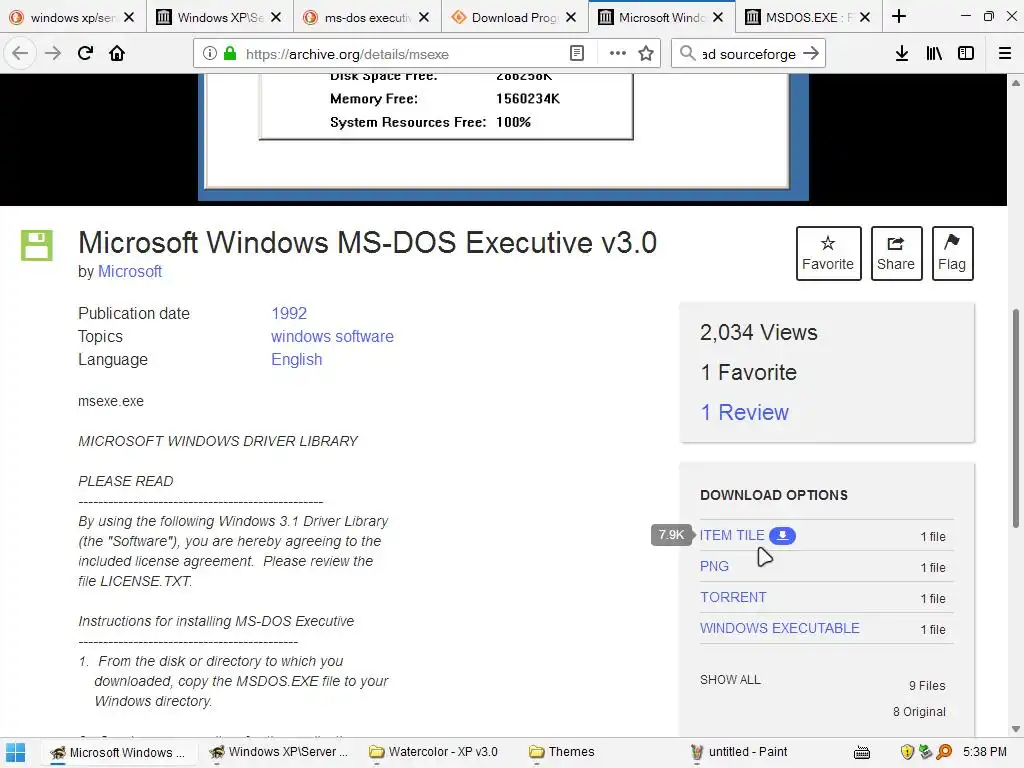
Task: Show site information for archive.org
Action: [x=210, y=54]
